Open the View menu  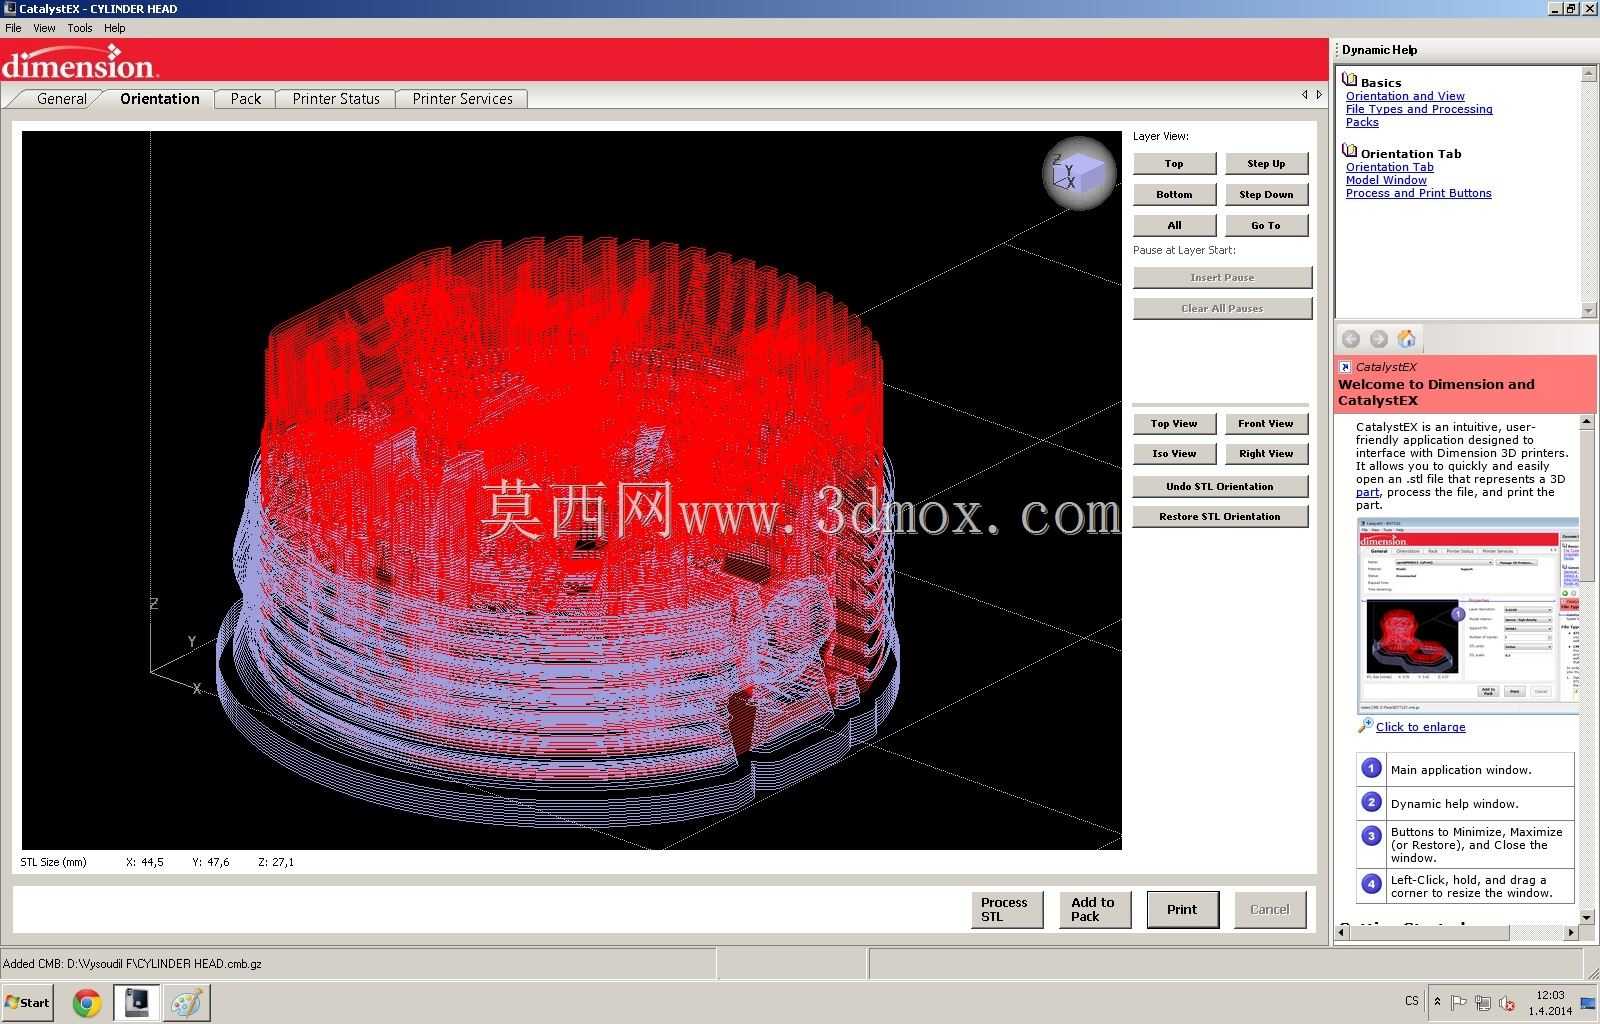tap(44, 28)
